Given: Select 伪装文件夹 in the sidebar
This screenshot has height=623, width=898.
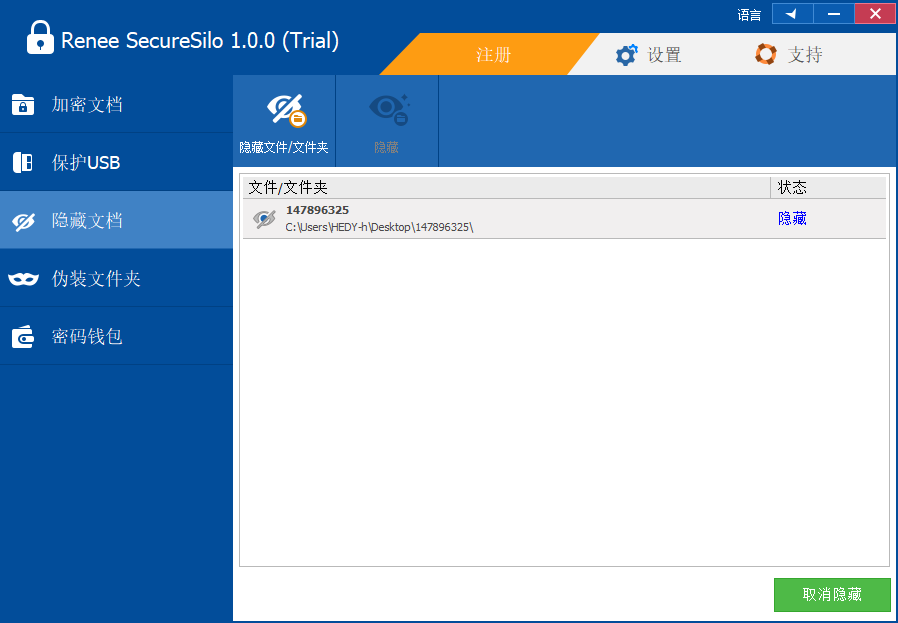Looking at the screenshot, I should click(x=116, y=278).
